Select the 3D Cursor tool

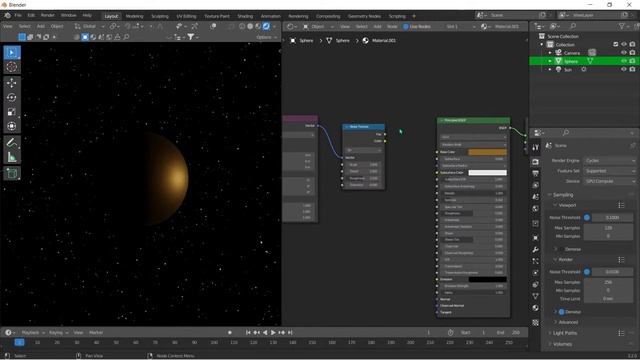click(12, 67)
